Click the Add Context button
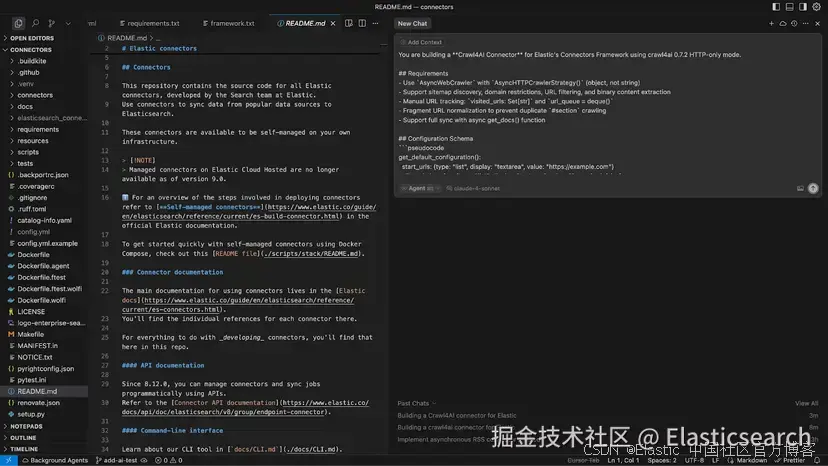 pyautogui.click(x=421, y=42)
